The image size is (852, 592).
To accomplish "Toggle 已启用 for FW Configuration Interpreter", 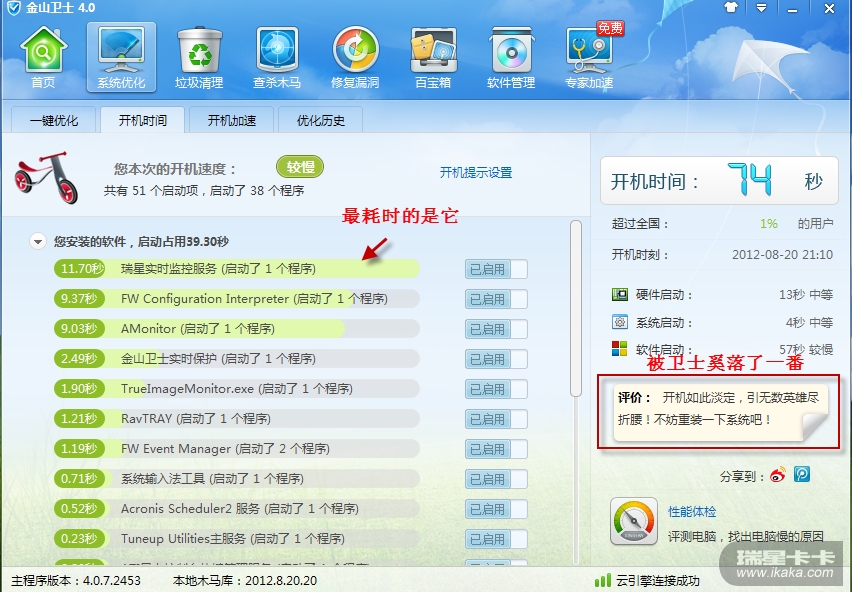I will (496, 299).
